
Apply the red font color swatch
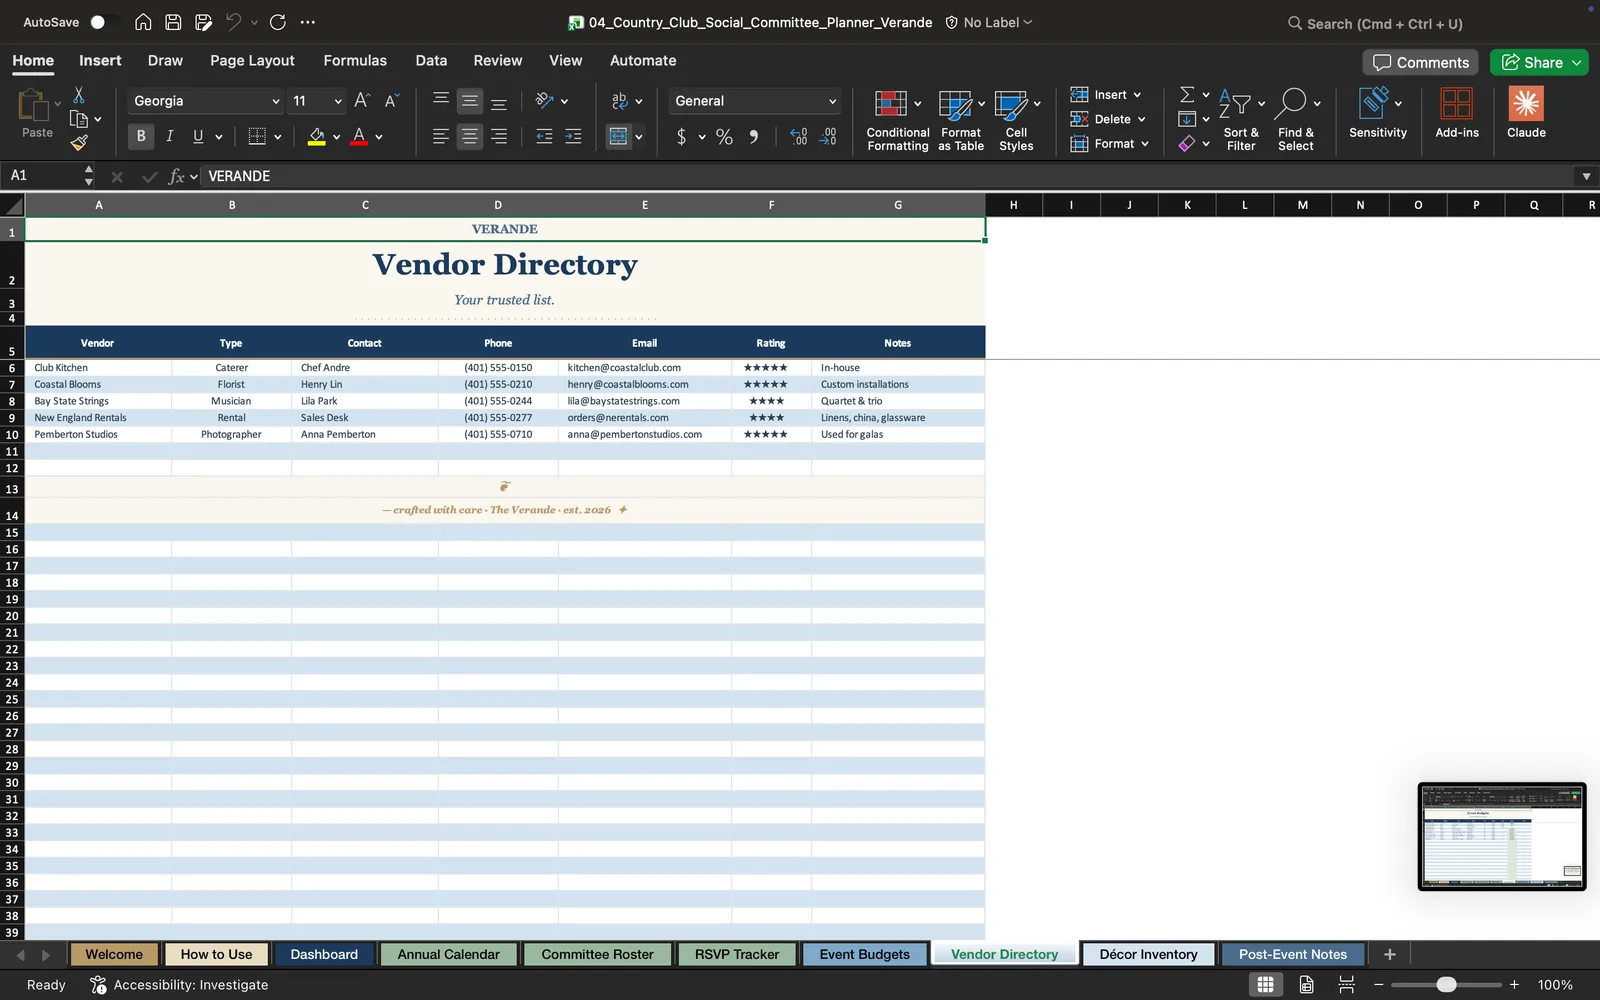[359, 136]
